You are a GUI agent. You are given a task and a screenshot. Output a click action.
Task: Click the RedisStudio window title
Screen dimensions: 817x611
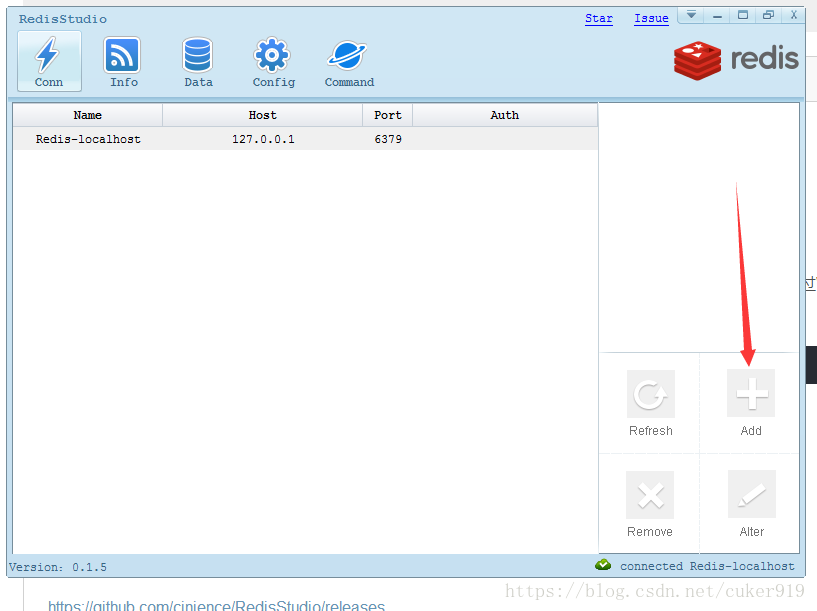click(x=63, y=19)
